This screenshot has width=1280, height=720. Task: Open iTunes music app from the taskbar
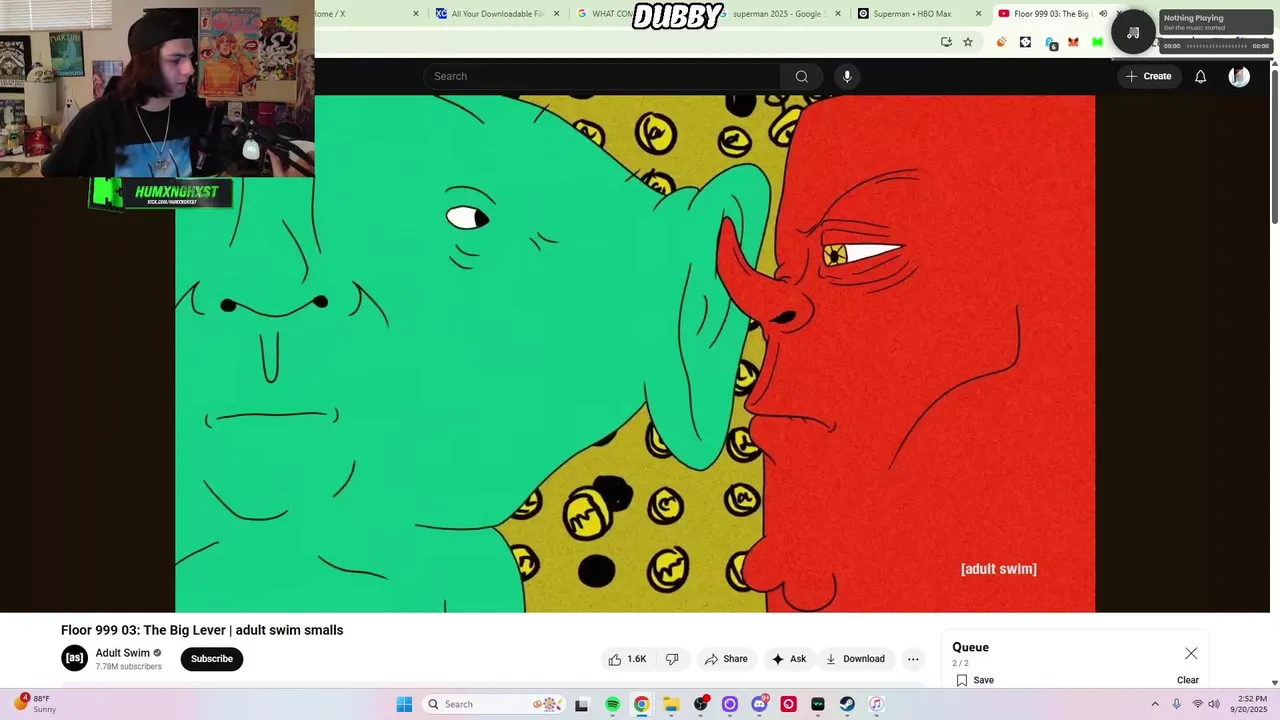click(x=876, y=704)
